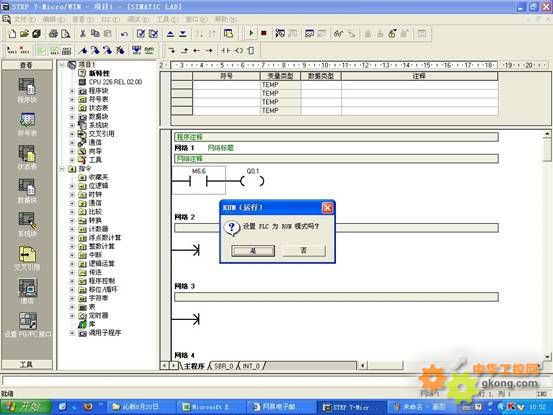Undo the last edit with the undo arrow

pyautogui.click(x=124, y=34)
